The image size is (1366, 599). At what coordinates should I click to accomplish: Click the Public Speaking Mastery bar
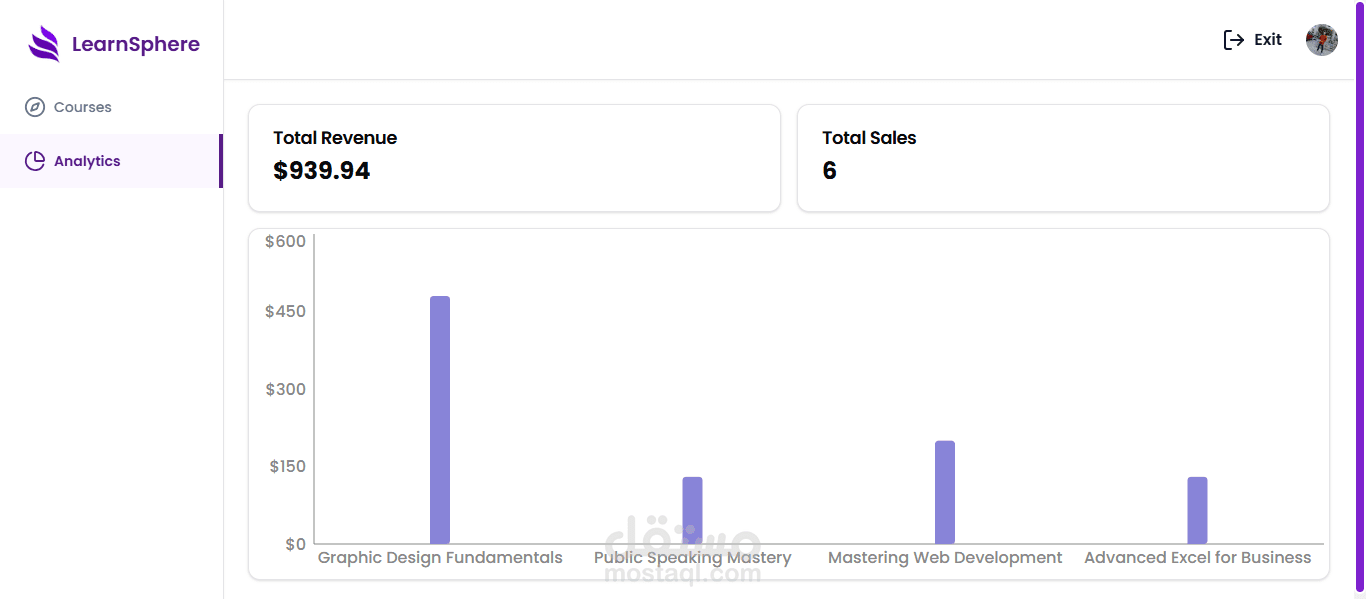692,510
